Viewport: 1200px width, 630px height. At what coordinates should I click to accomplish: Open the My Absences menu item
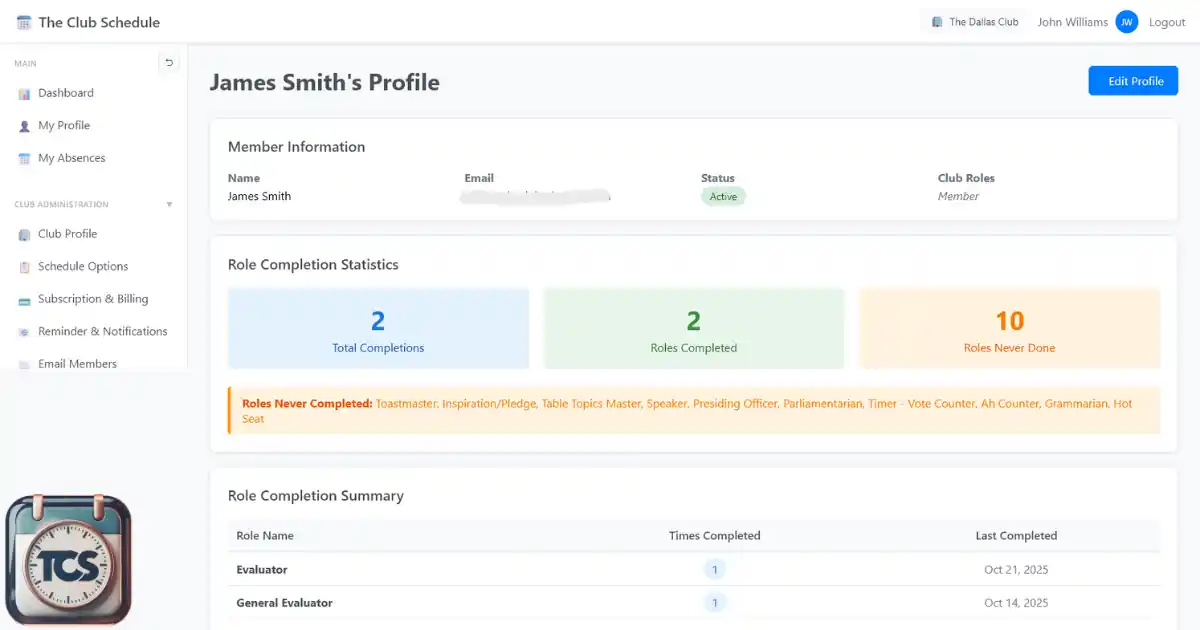[x=71, y=158]
